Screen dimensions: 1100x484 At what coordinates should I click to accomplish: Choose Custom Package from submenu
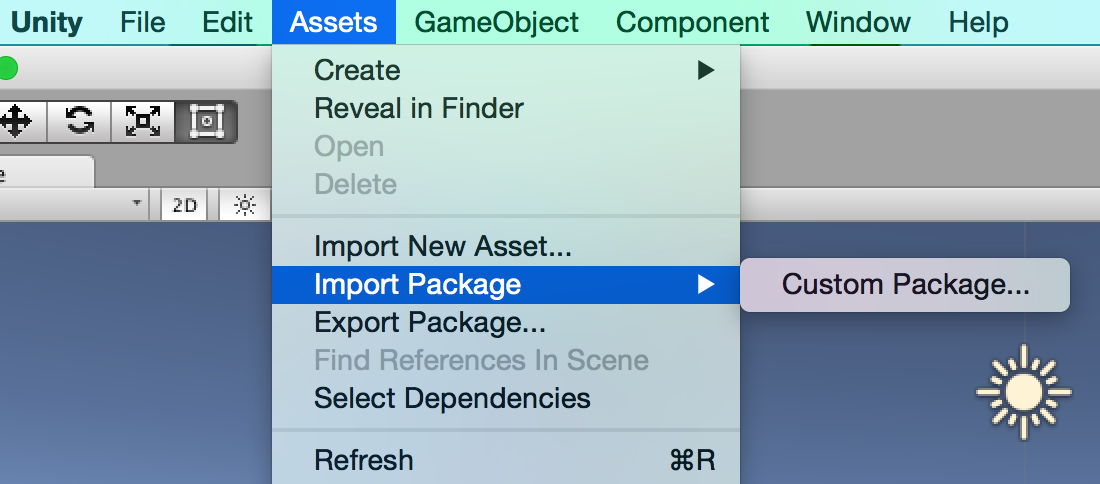(905, 285)
